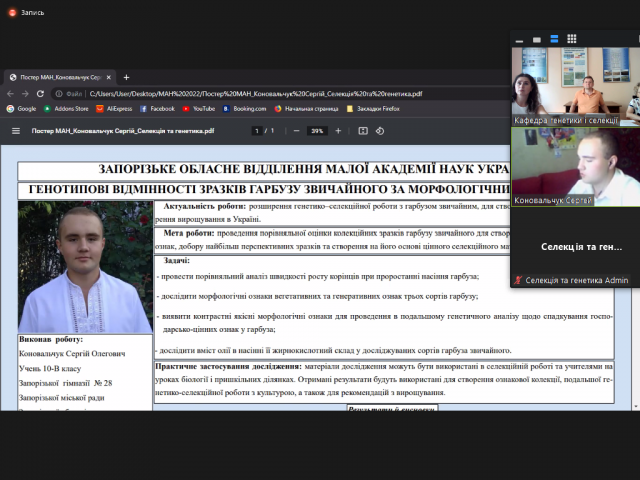Click the file info icon in address bar
Viewport: 640px width, 480px height.
tap(59, 93)
